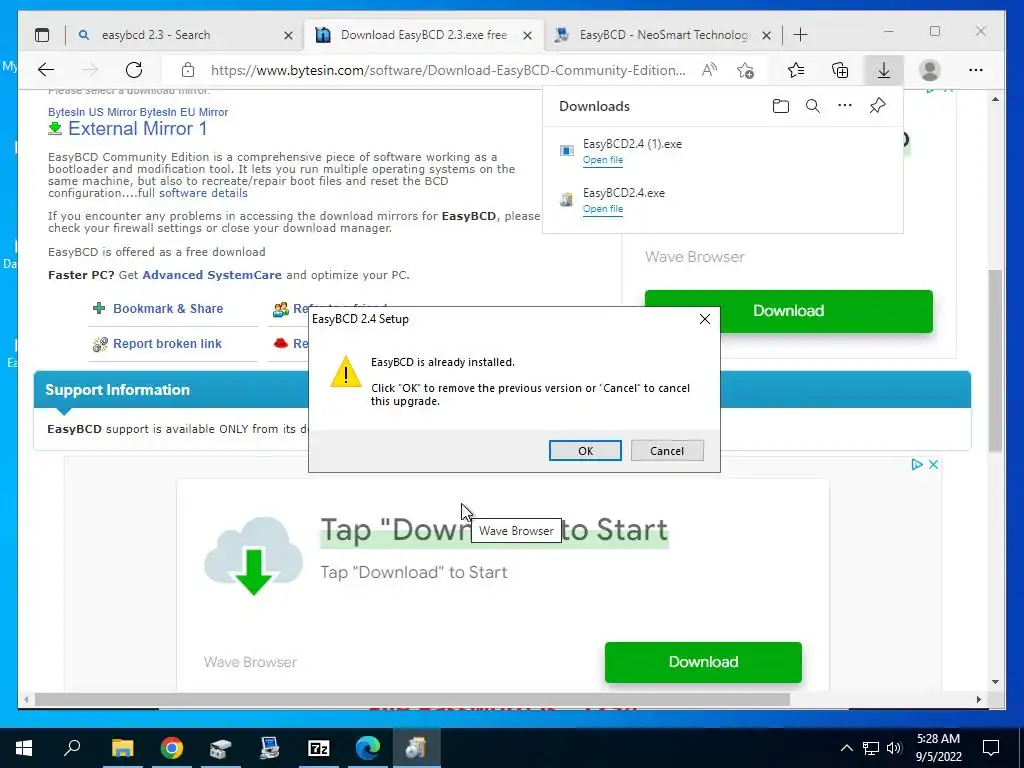Open Edge Settings and more menu
The width and height of the screenshot is (1024, 768).
(976, 70)
